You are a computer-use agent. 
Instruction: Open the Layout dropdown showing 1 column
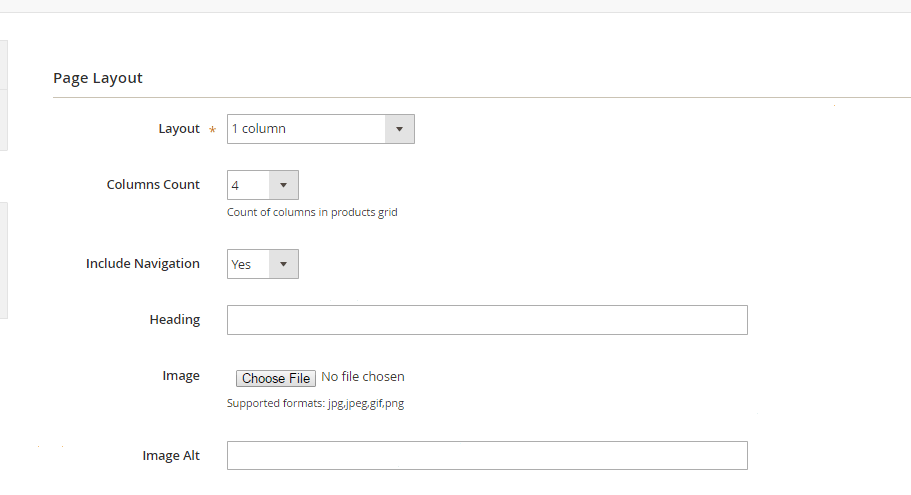(306, 129)
